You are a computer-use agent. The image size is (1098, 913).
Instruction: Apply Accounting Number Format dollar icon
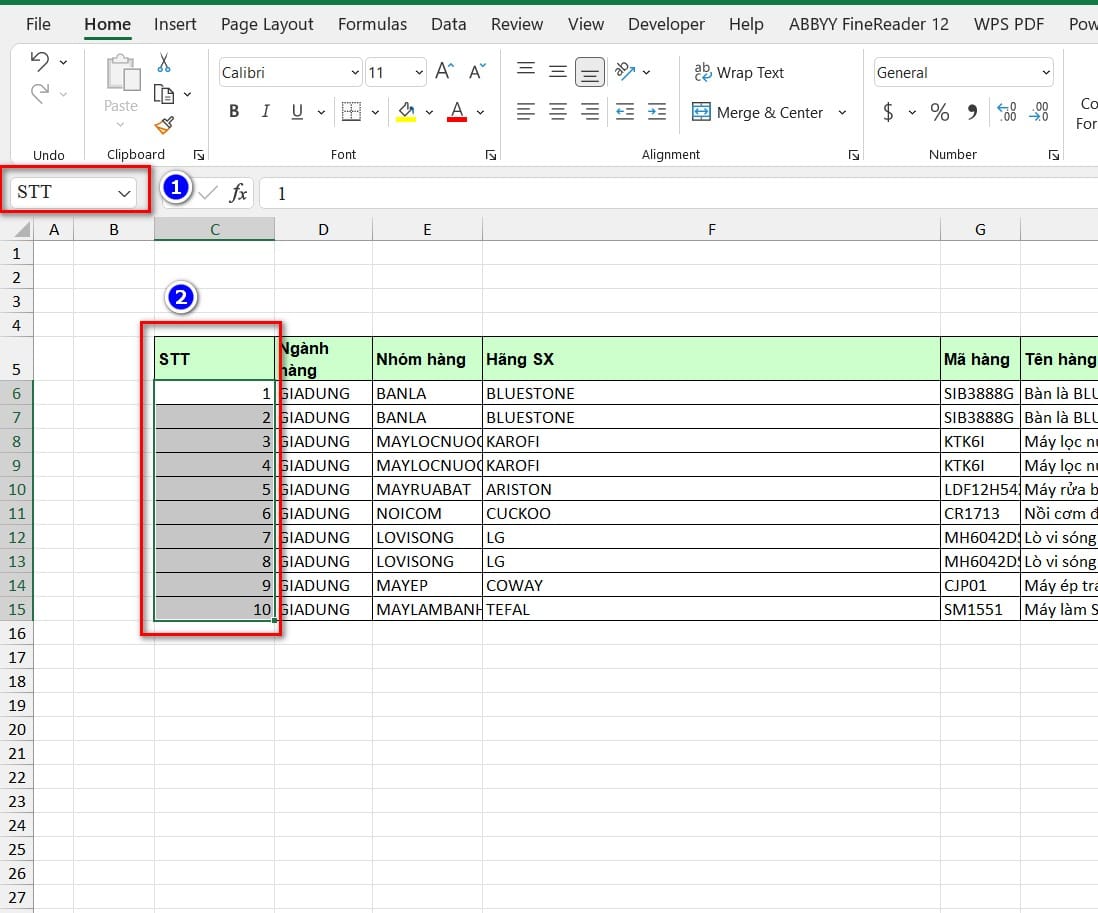click(888, 111)
